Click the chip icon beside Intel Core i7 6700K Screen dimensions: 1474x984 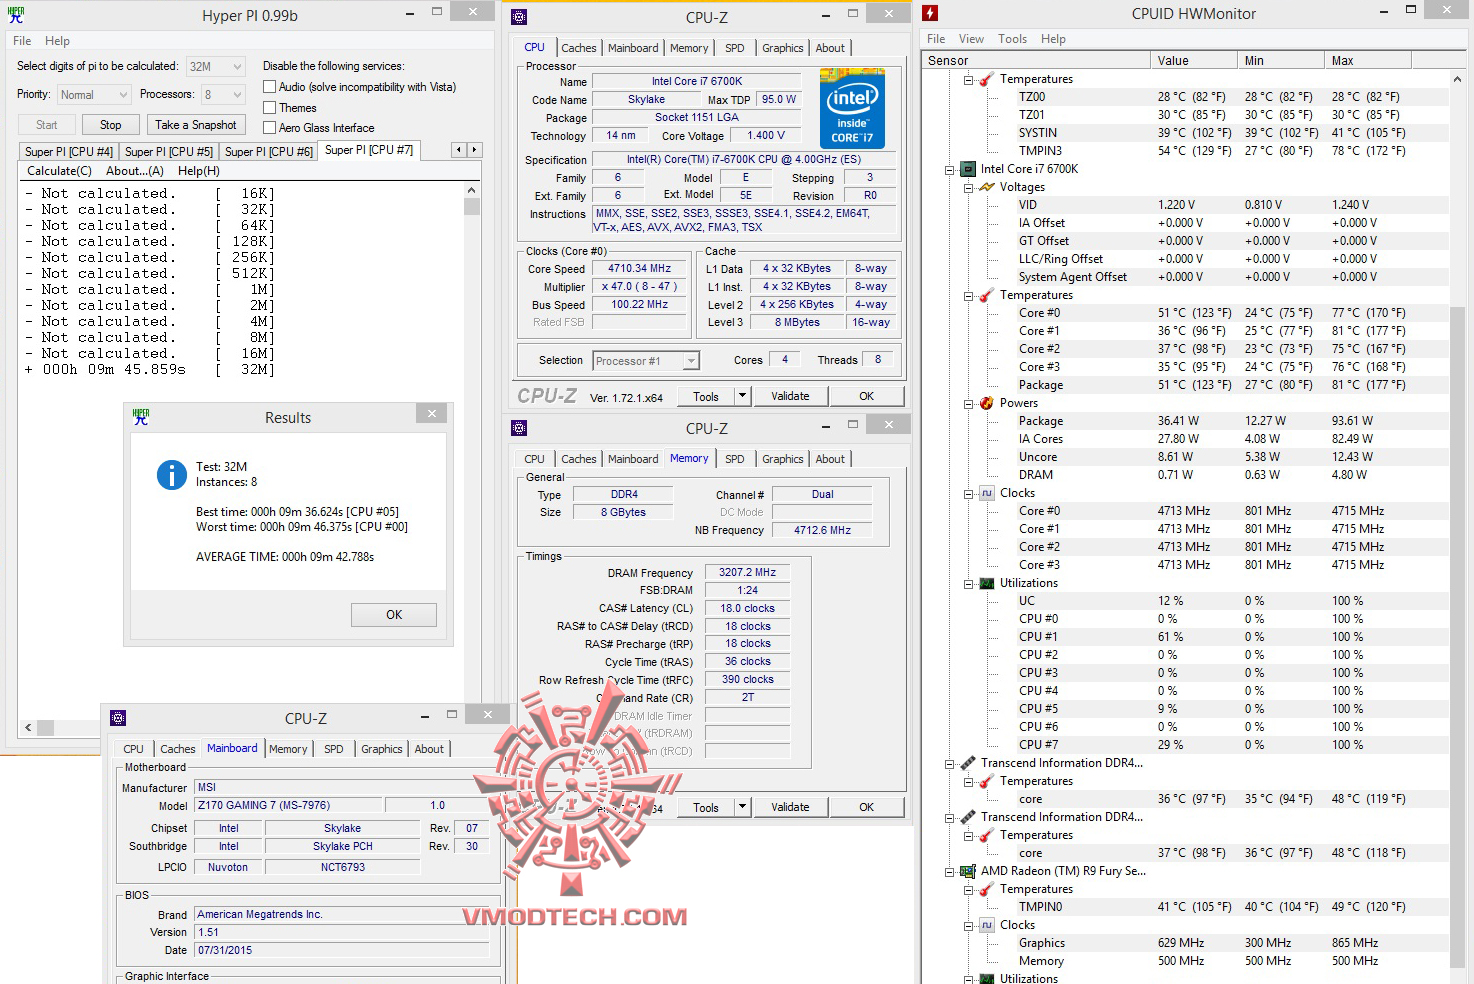point(968,169)
